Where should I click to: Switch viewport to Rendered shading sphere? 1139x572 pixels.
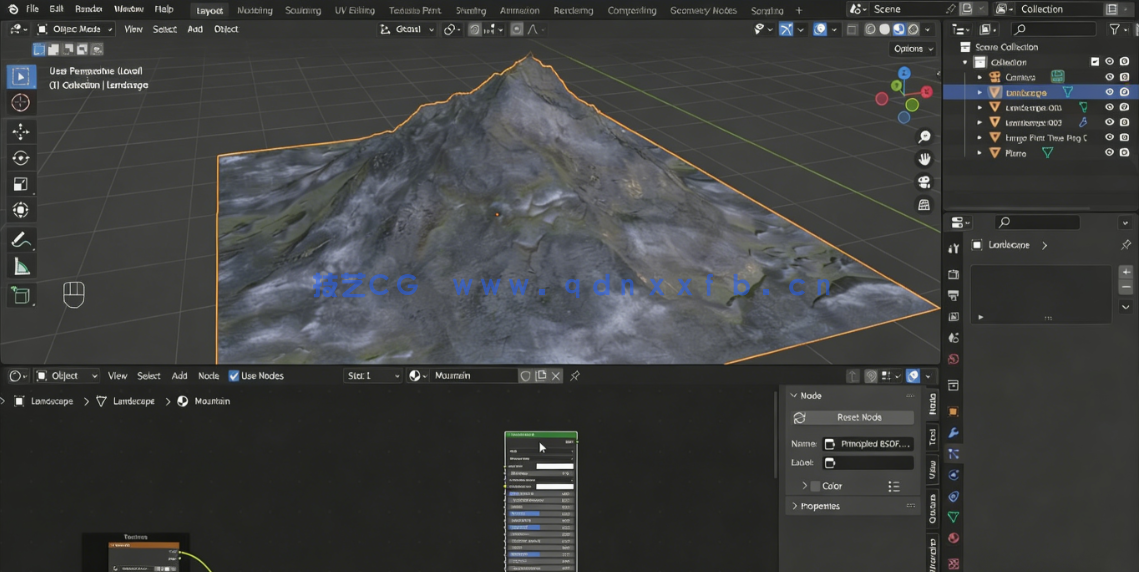[913, 29]
